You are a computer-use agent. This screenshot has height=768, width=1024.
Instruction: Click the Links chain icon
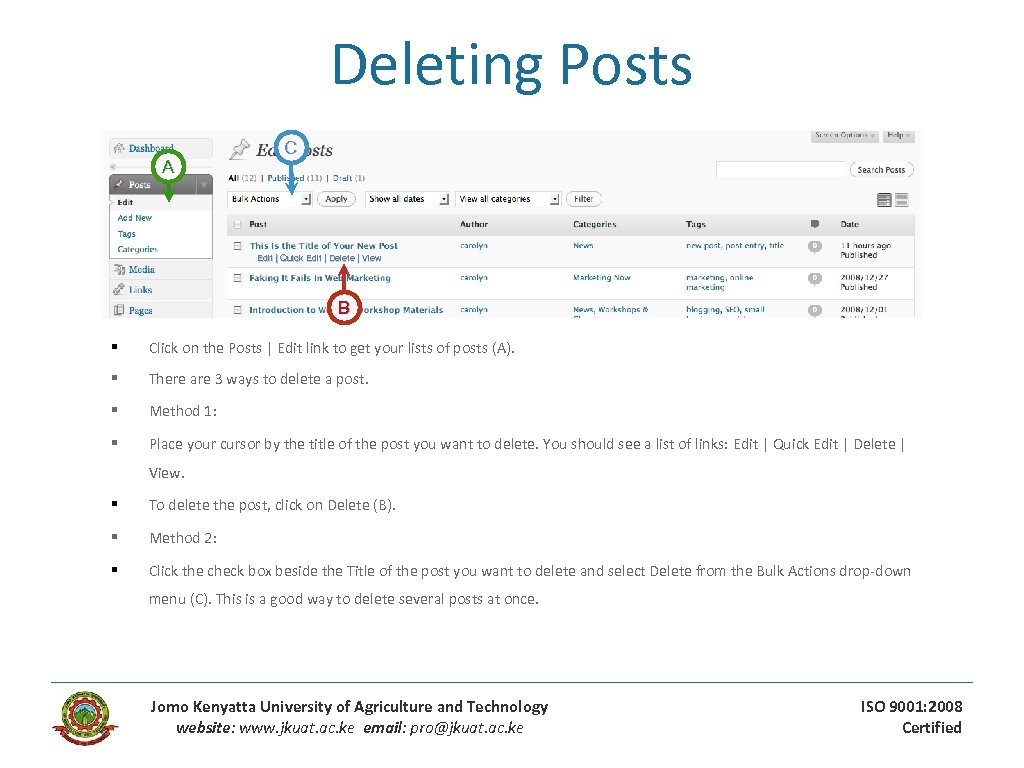(118, 290)
